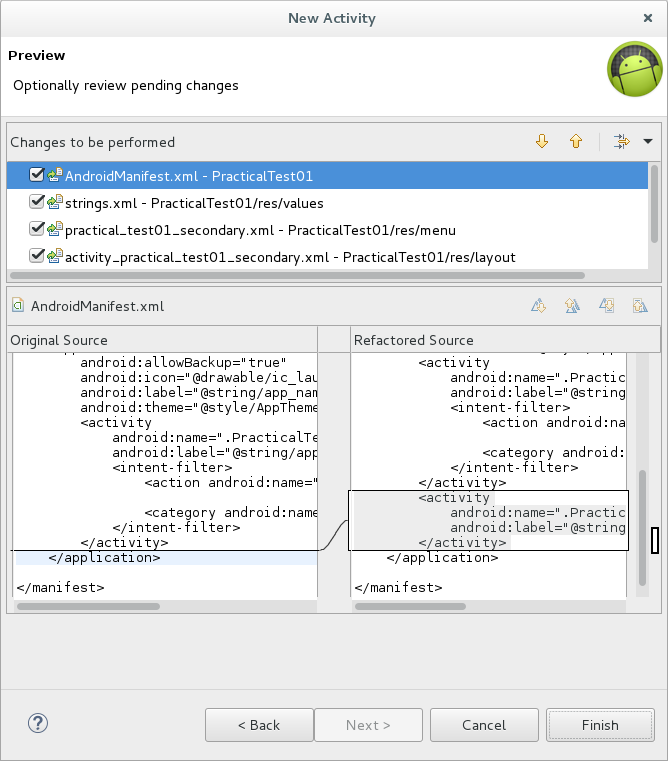Click the AndroidManifest.xml compare viewer file icon

[x=18, y=305]
